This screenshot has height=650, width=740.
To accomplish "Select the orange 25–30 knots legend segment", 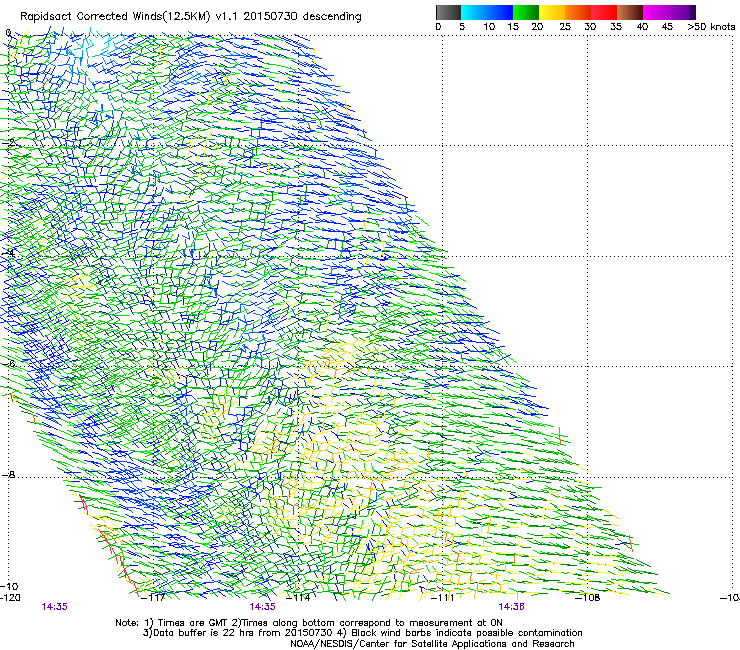I will tap(578, 12).
